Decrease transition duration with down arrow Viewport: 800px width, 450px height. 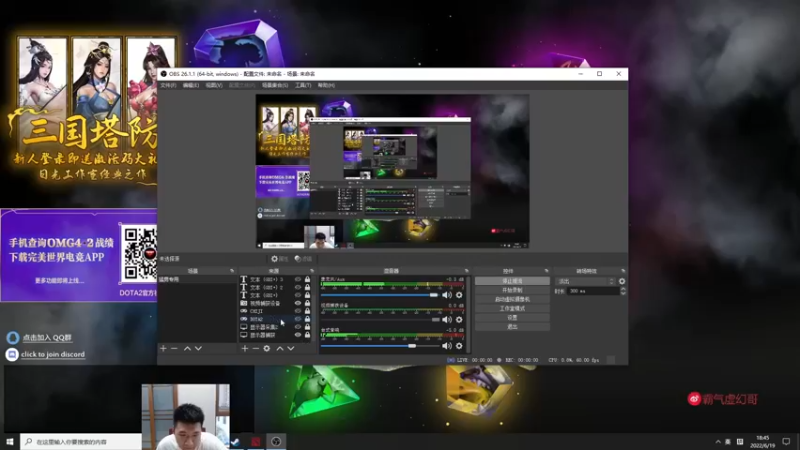[x=623, y=293]
